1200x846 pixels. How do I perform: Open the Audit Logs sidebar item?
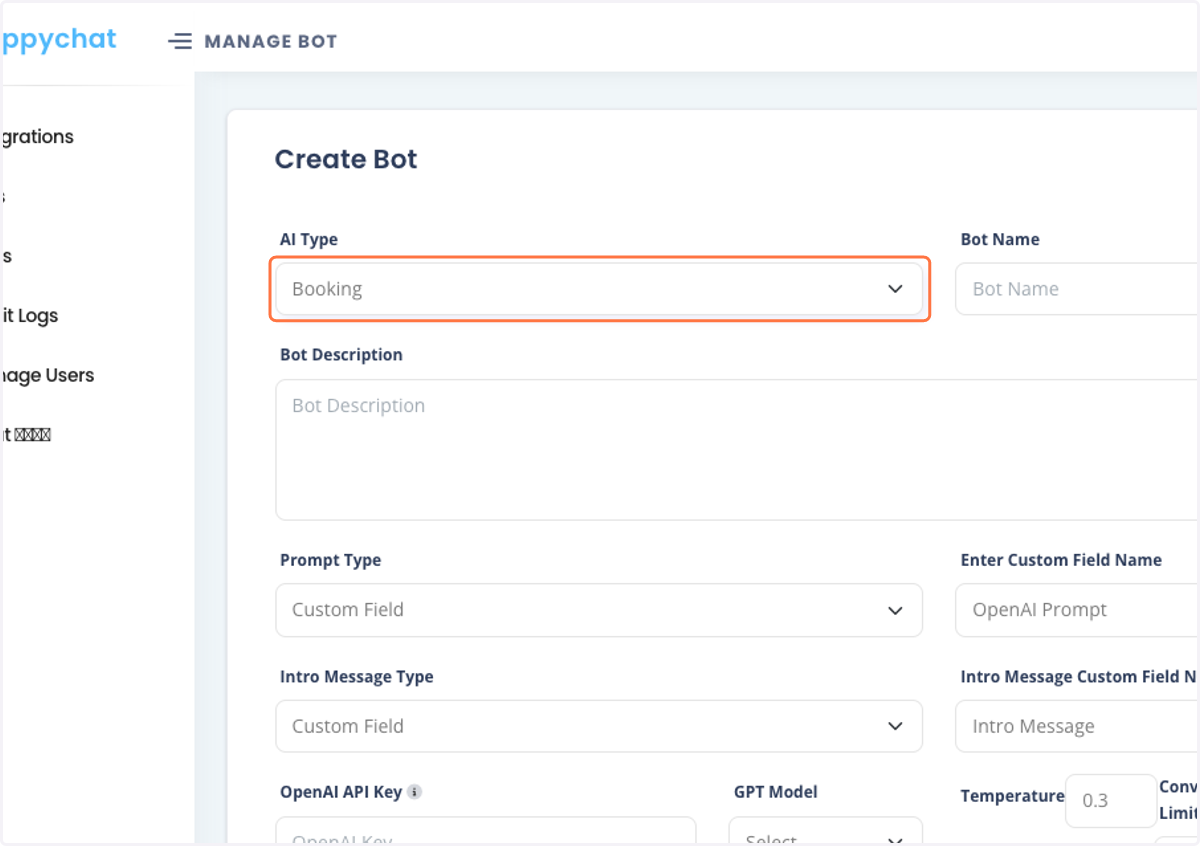pyautogui.click(x=29, y=316)
